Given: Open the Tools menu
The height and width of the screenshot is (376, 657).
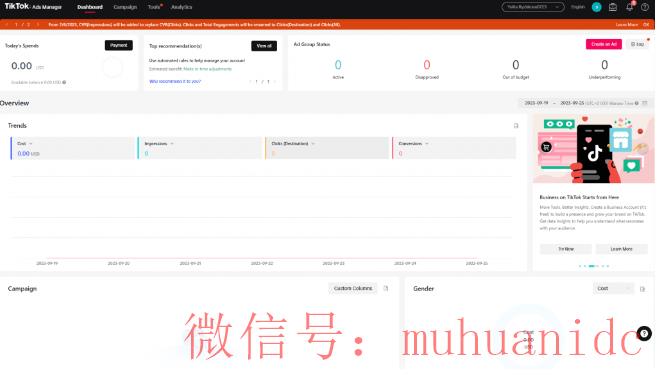Looking at the screenshot, I should click(154, 7).
